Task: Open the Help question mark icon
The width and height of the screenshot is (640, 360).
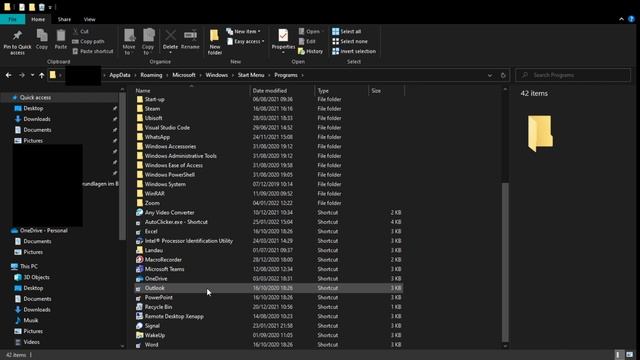Action: pyautogui.click(x=631, y=19)
